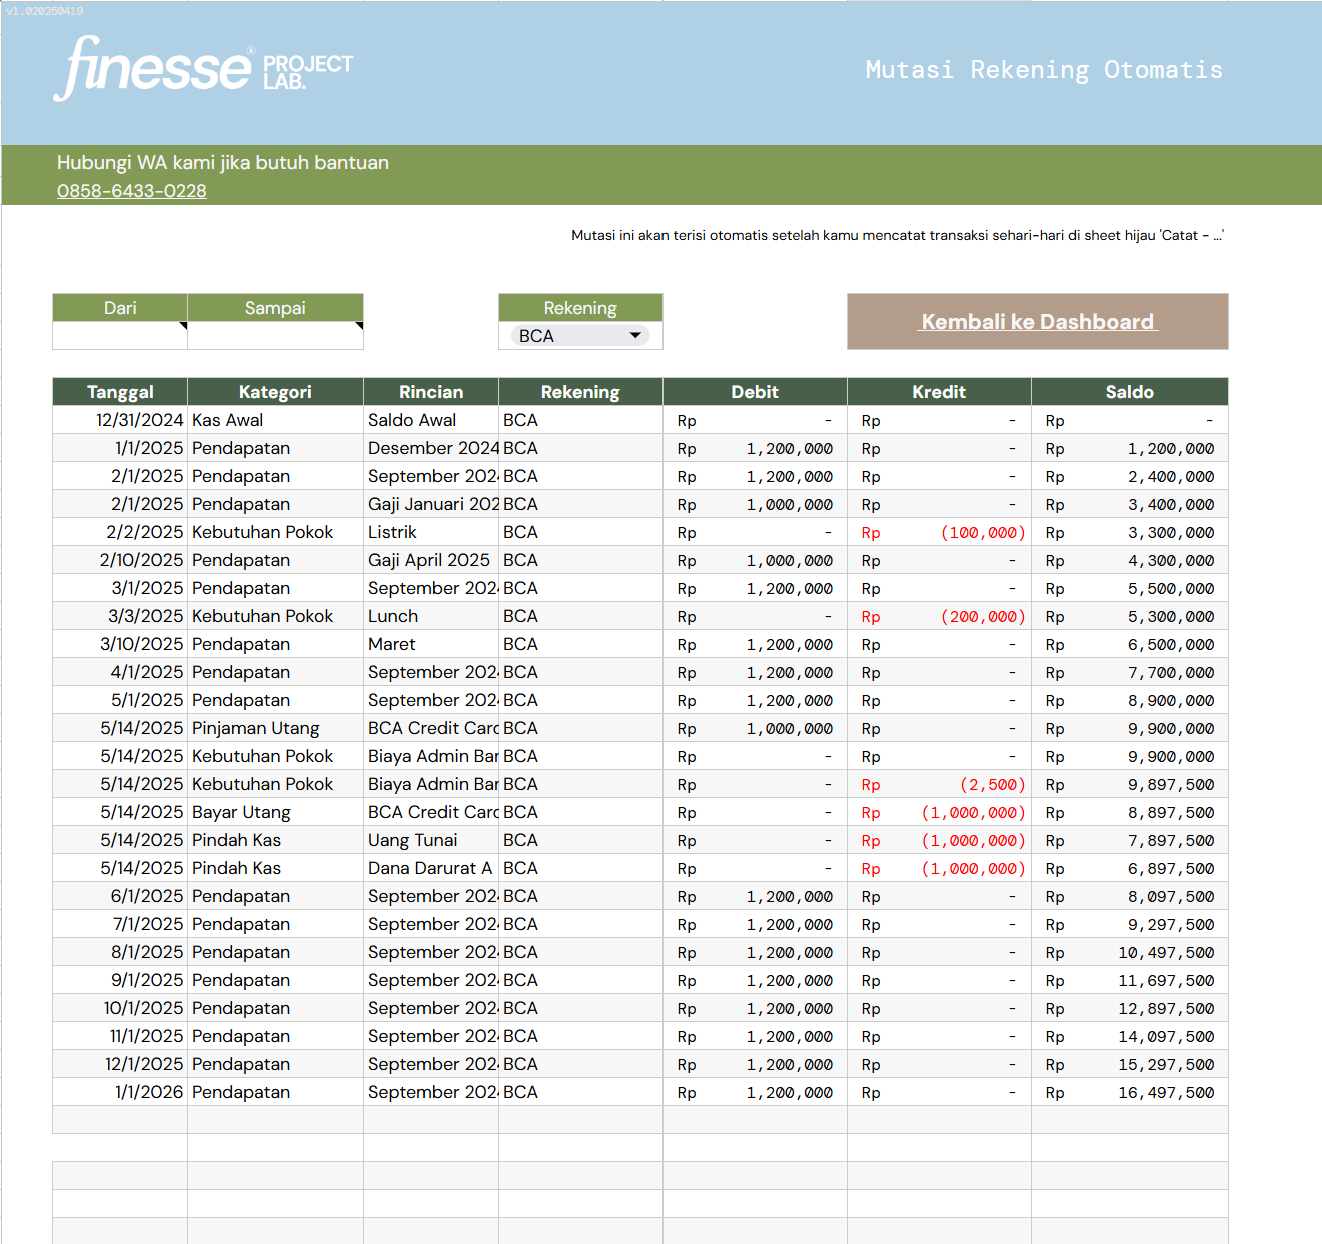The width and height of the screenshot is (1322, 1244).
Task: Select the Uang Tunai rincian cell
Action: (x=430, y=840)
